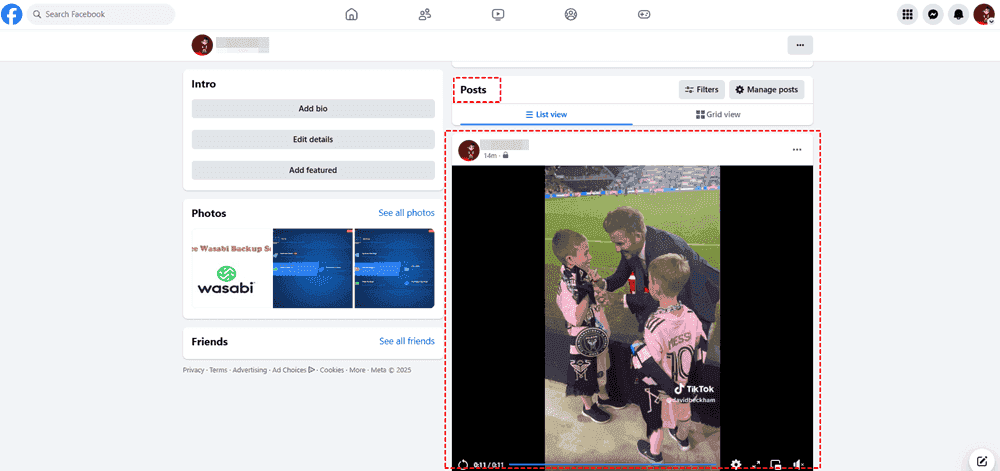This screenshot has width=1000, height=471.
Task: Open Messenger from the top bar
Action: (x=933, y=14)
